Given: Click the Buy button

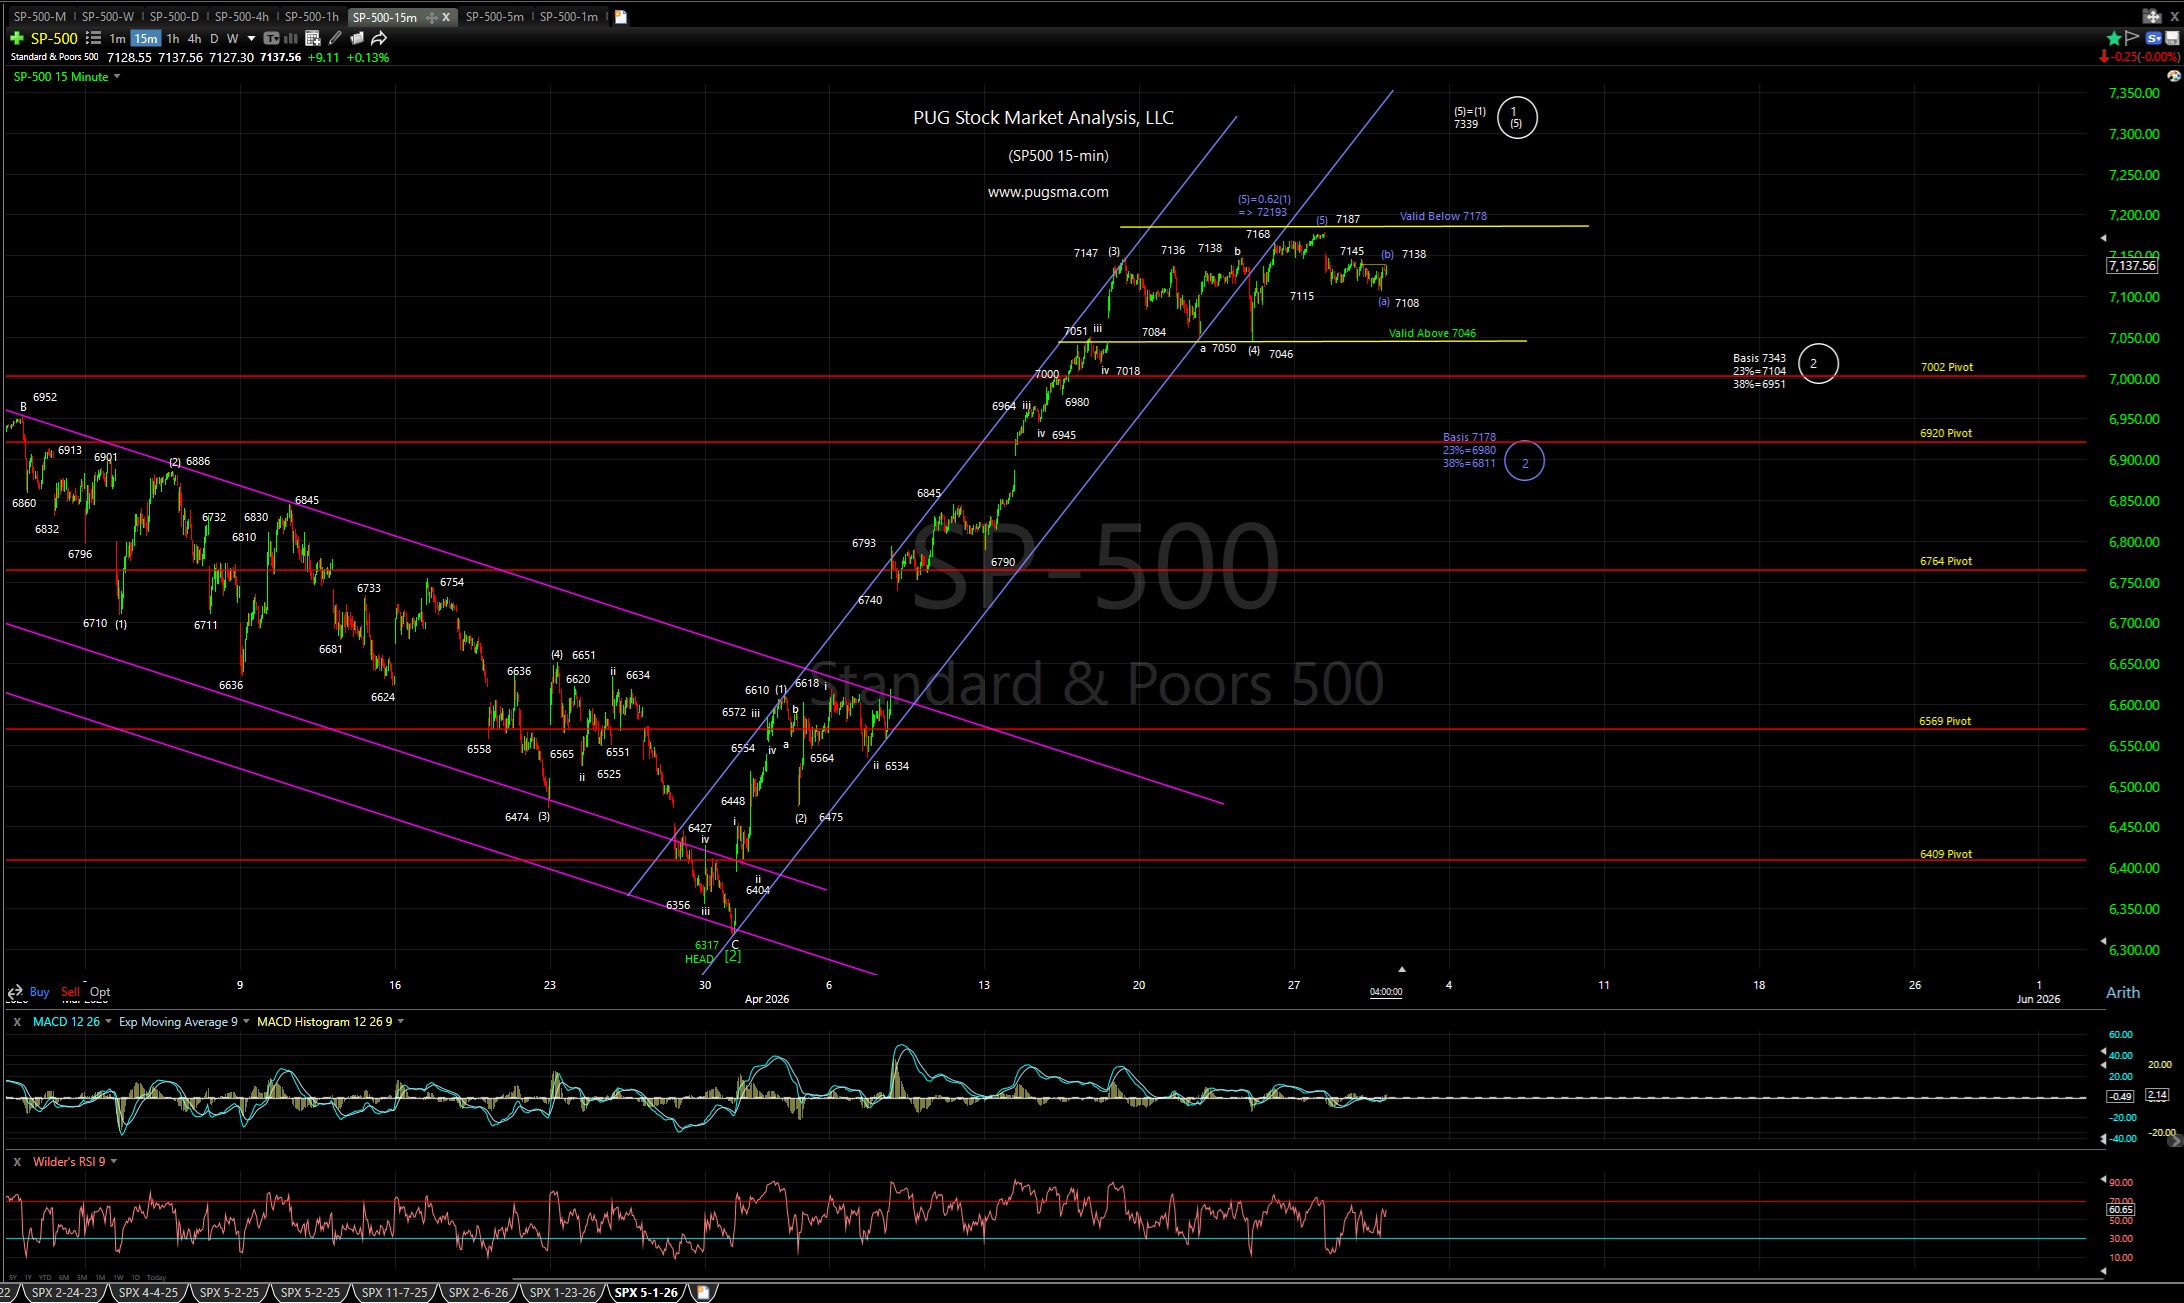Looking at the screenshot, I should [39, 992].
